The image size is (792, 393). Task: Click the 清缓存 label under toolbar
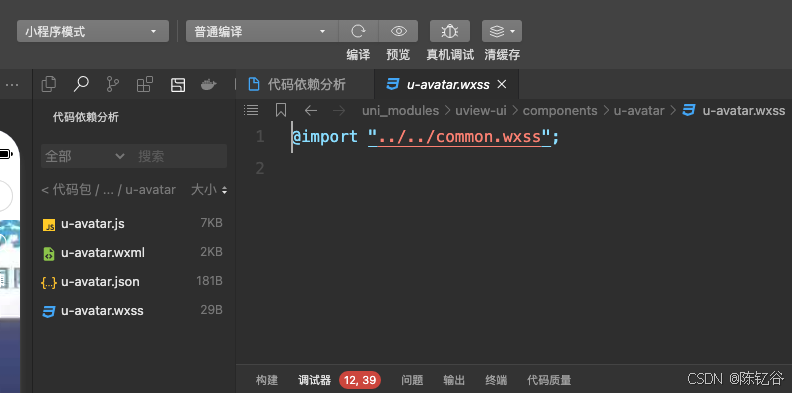click(502, 55)
